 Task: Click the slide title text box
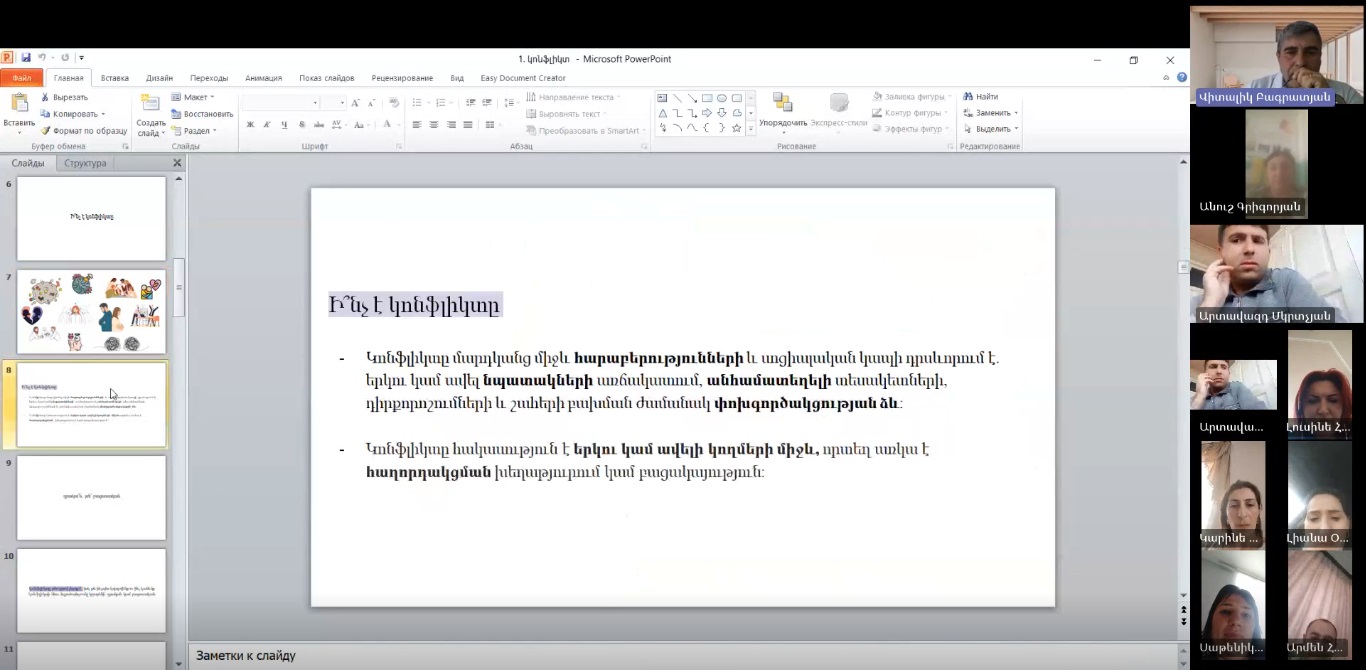coord(415,305)
